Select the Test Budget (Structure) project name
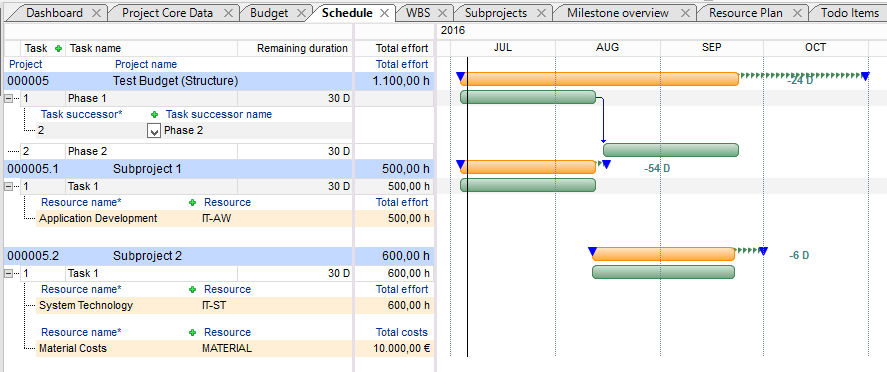This screenshot has width=887, height=372. click(x=175, y=81)
